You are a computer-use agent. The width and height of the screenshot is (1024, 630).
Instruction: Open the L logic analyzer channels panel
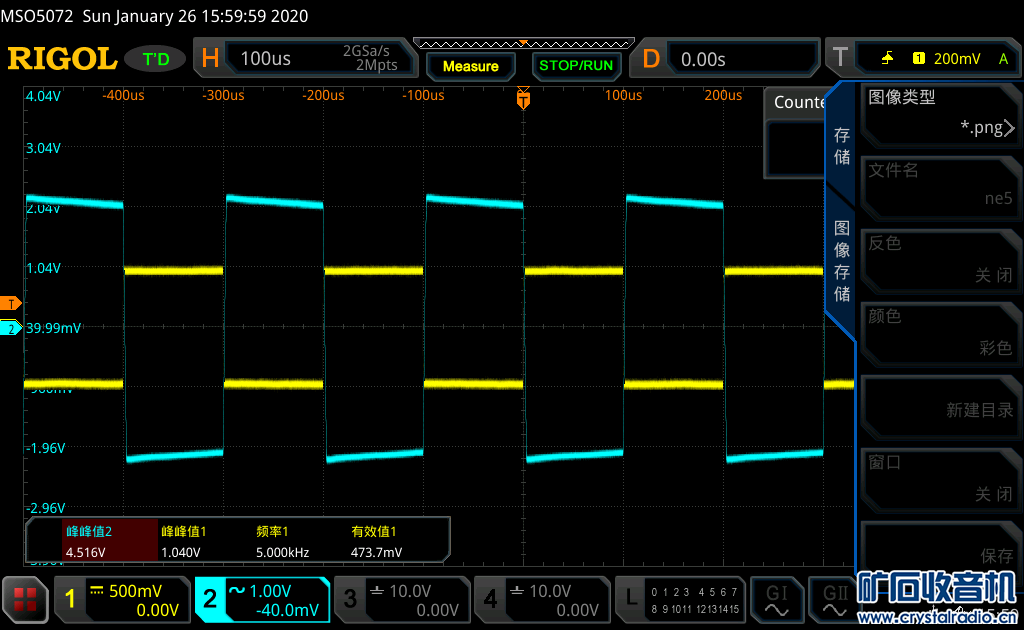pyautogui.click(x=682, y=599)
